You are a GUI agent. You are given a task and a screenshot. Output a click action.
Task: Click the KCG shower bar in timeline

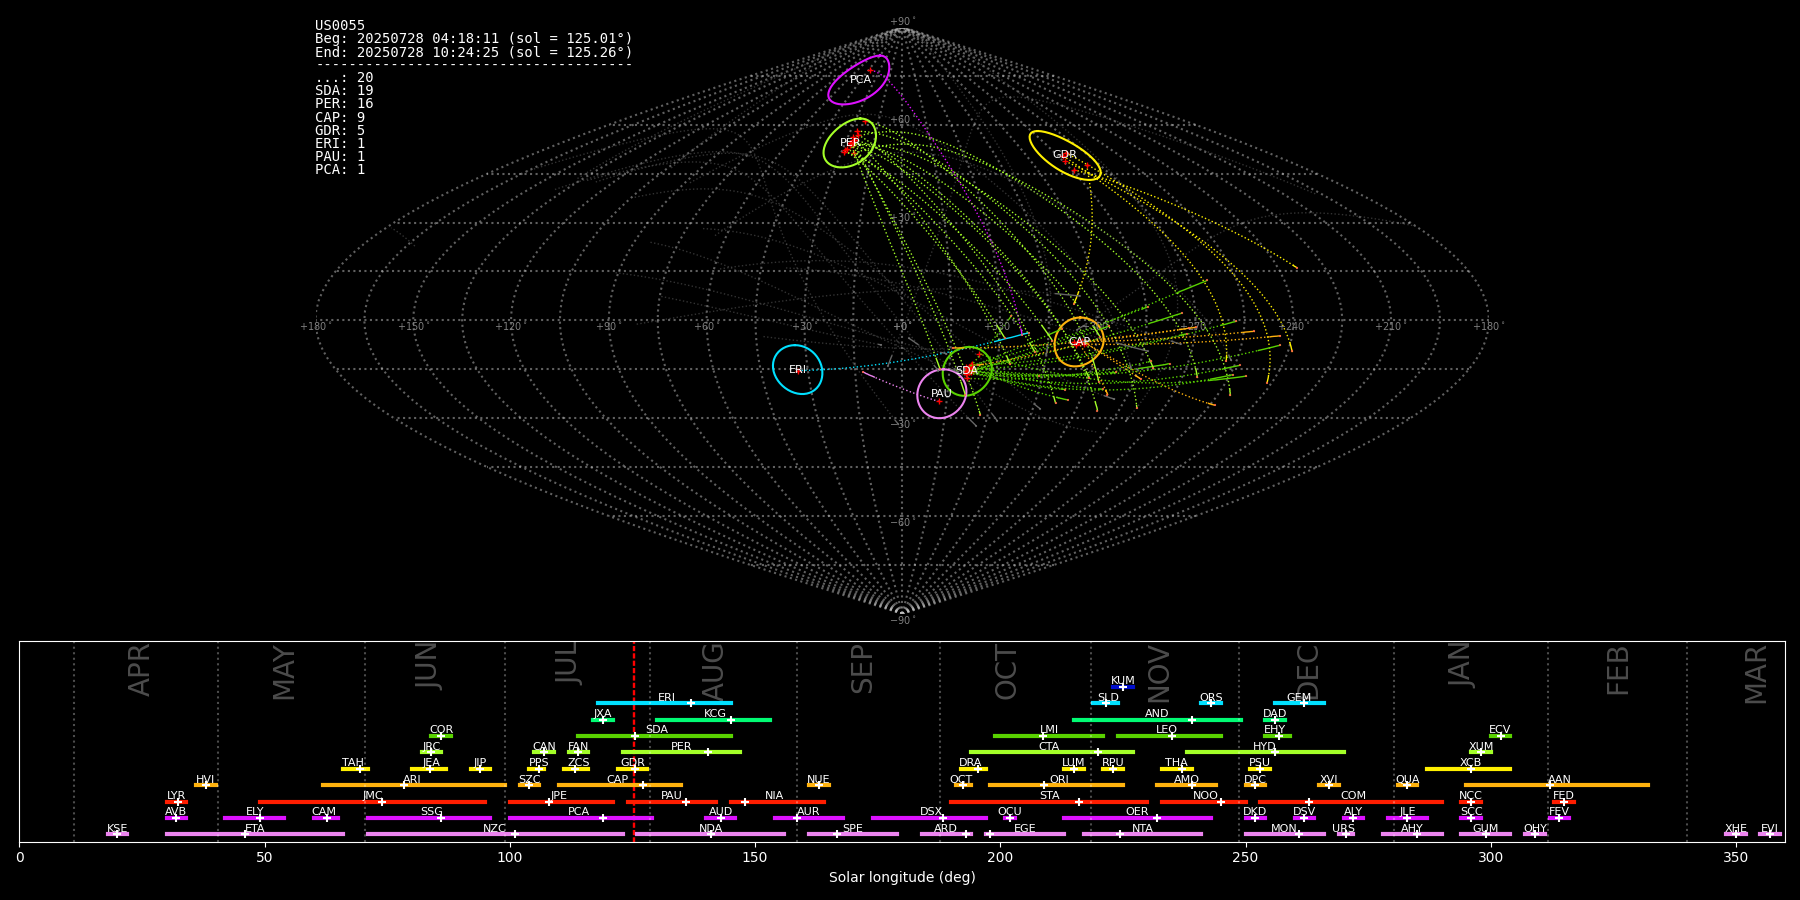tap(713, 719)
